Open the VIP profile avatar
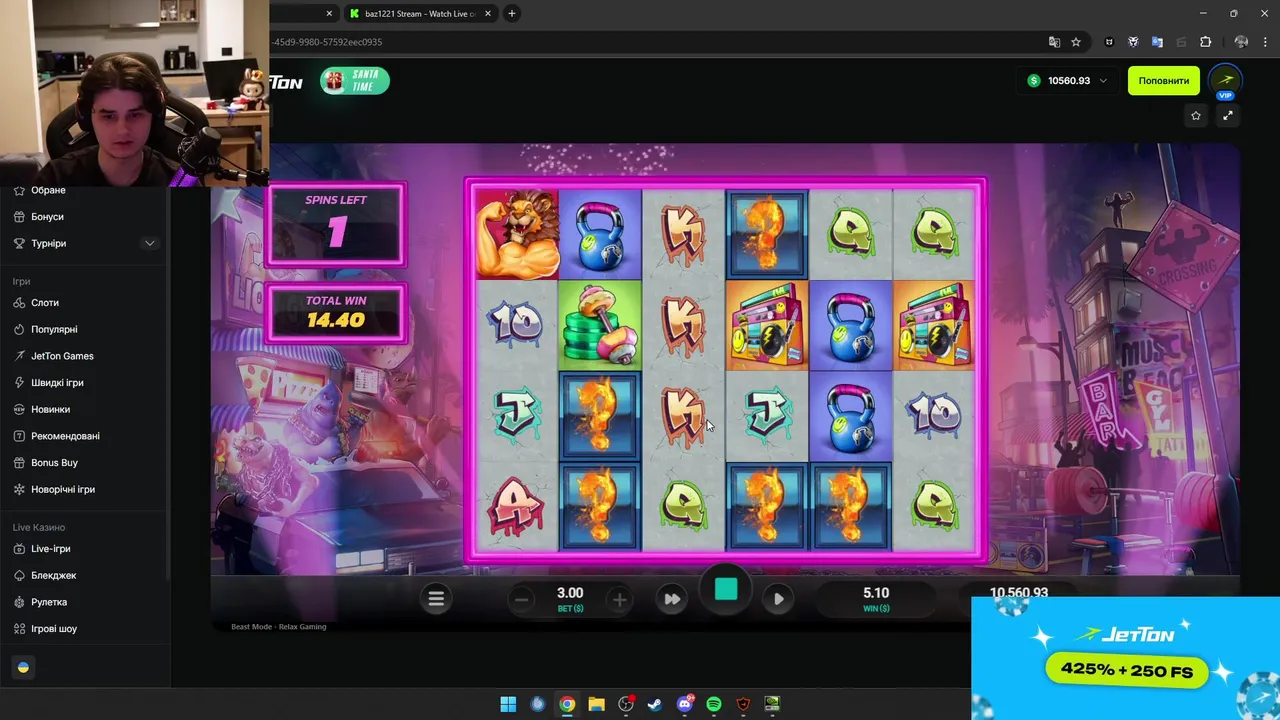The width and height of the screenshot is (1280, 720). click(x=1226, y=81)
